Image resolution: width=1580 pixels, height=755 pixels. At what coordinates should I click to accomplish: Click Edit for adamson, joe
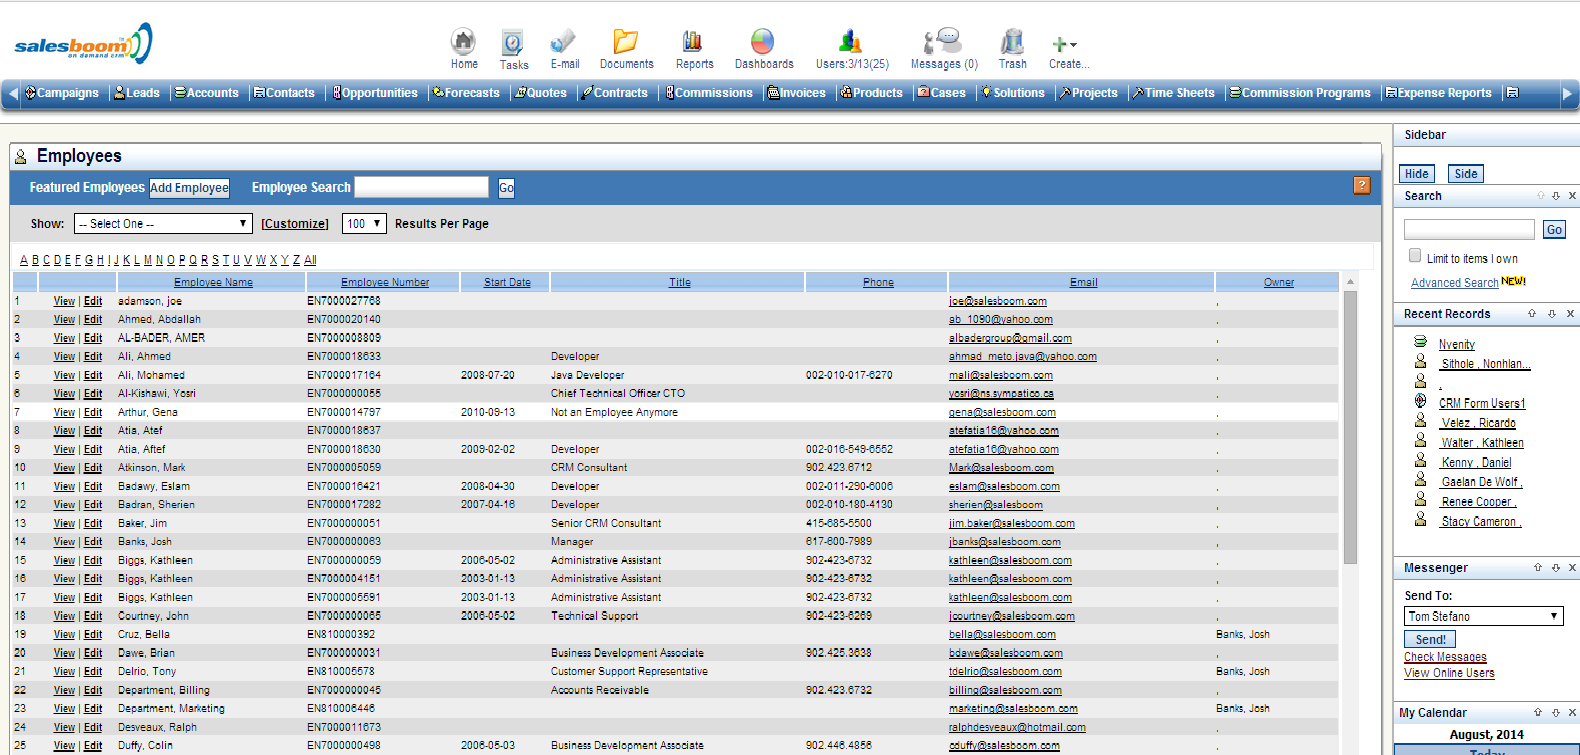[93, 301]
